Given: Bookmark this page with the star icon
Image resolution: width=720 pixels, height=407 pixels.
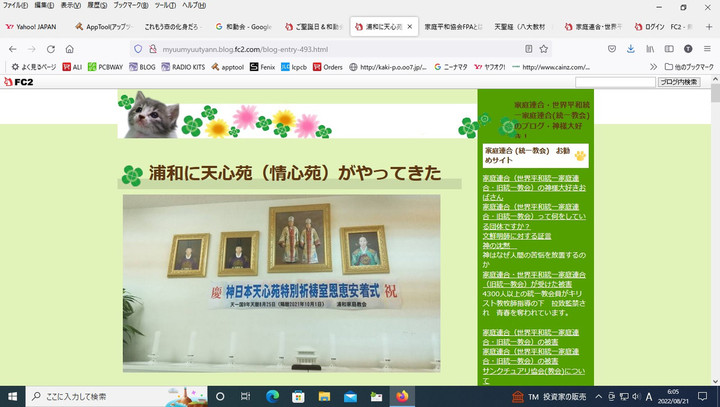Looking at the screenshot, I should click(x=543, y=48).
